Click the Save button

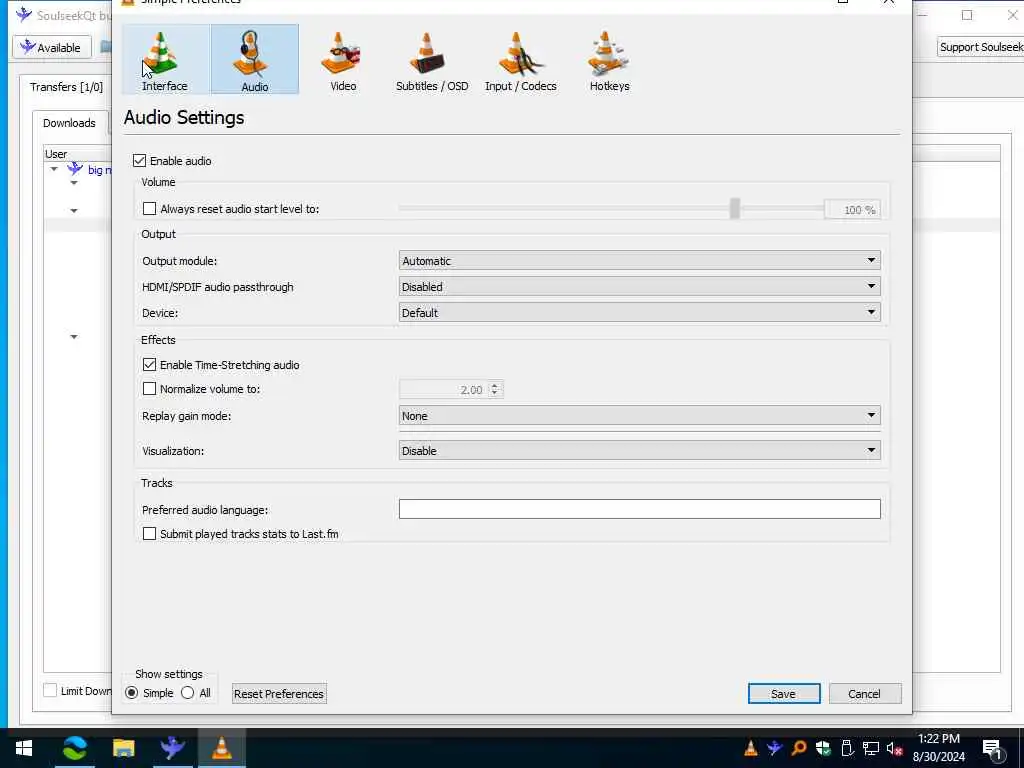click(784, 694)
